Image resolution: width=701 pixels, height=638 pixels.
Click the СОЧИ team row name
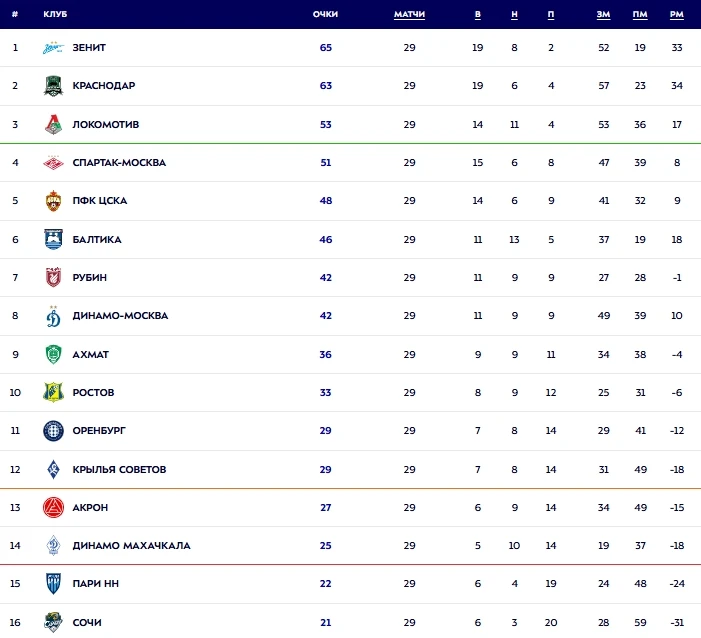[x=87, y=622]
